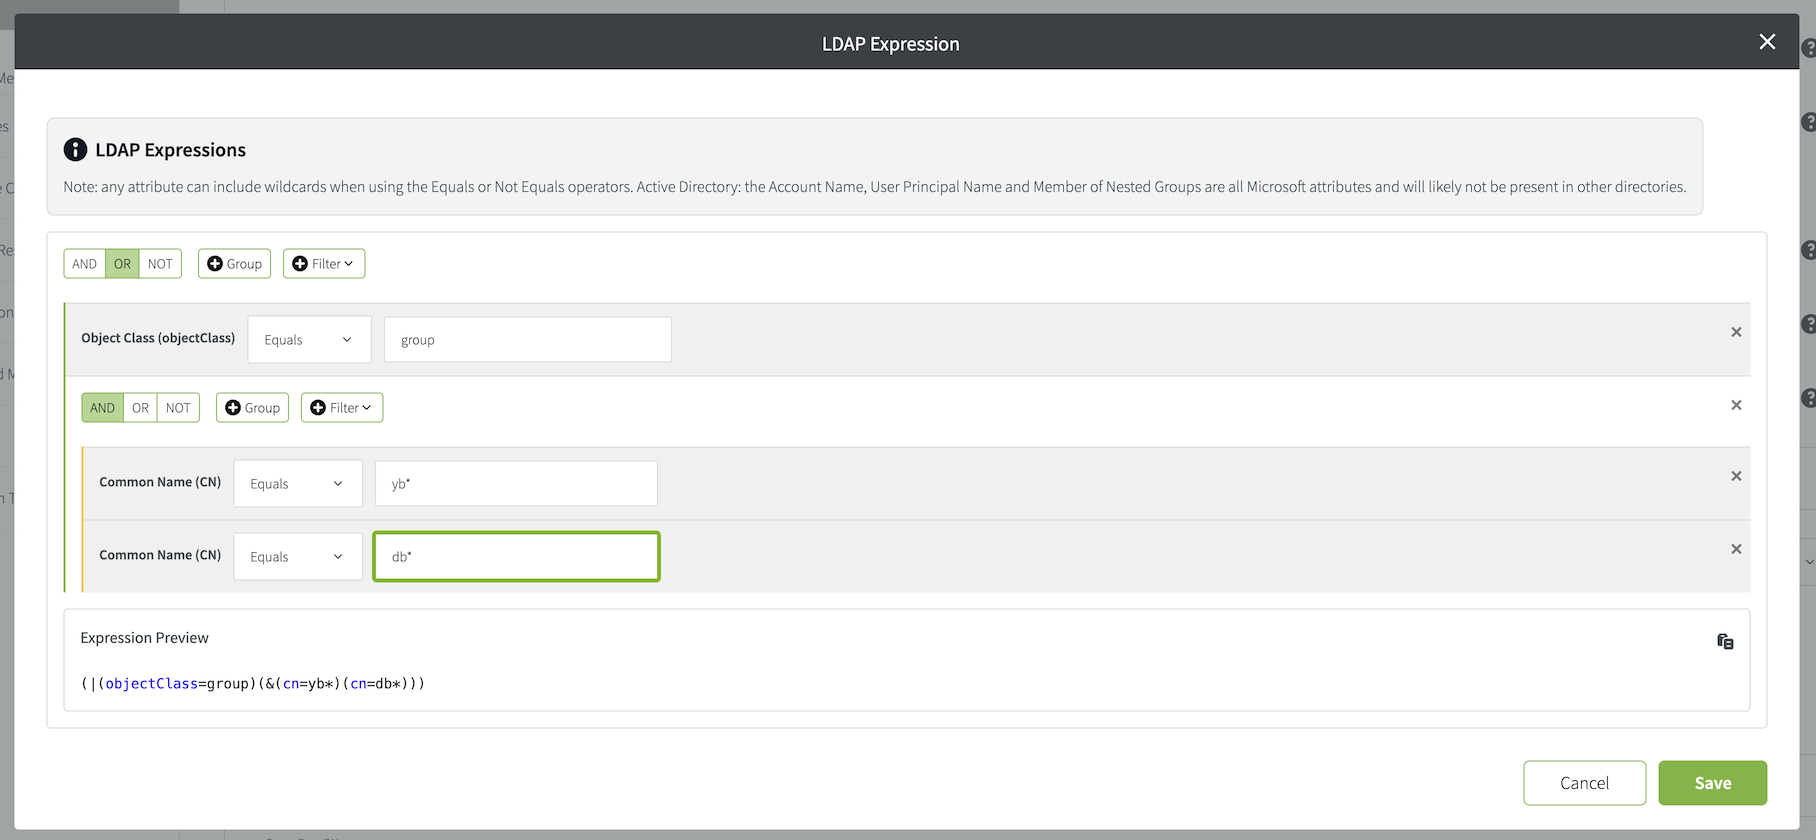Open the top-level Filter dropdown
Image resolution: width=1816 pixels, height=840 pixels.
(324, 264)
